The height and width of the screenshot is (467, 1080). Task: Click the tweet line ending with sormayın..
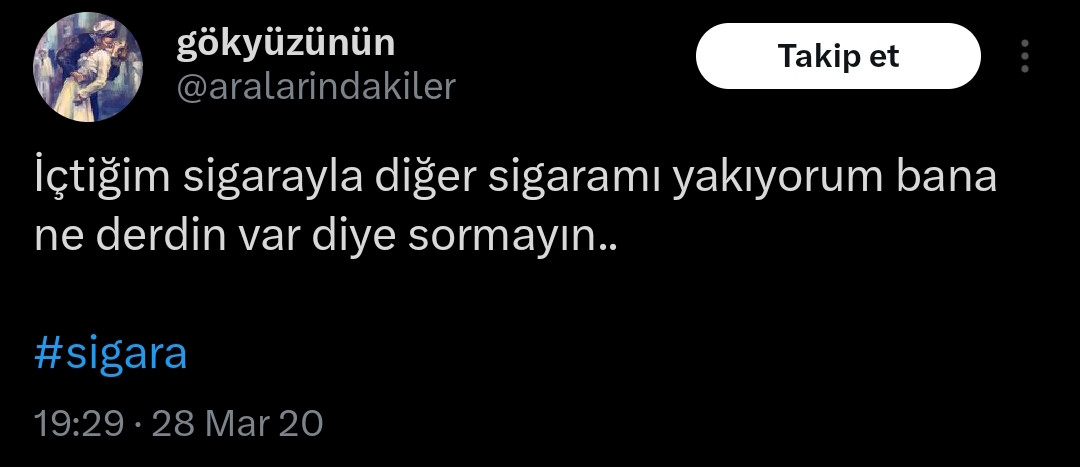coord(326,237)
